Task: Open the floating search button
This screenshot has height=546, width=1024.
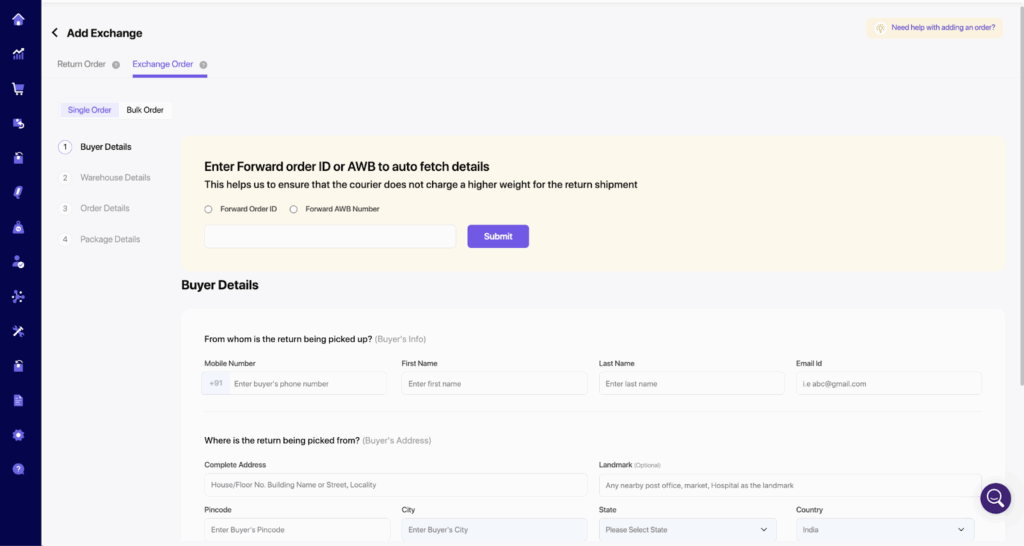Action: [x=995, y=498]
